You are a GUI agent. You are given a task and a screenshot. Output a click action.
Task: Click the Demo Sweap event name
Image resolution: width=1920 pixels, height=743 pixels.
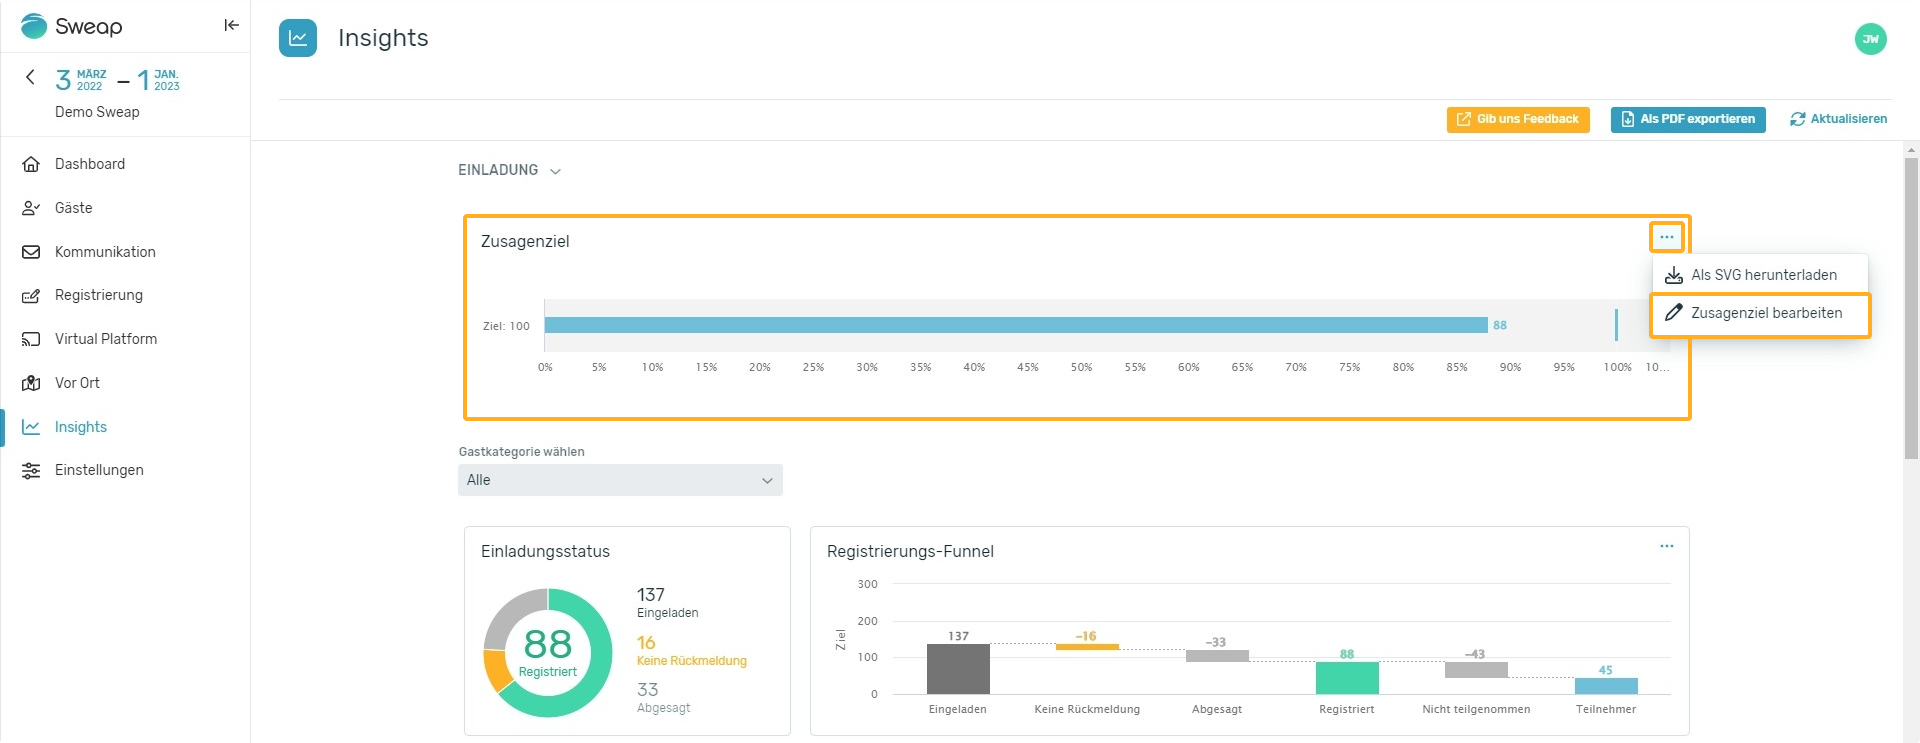coord(97,112)
